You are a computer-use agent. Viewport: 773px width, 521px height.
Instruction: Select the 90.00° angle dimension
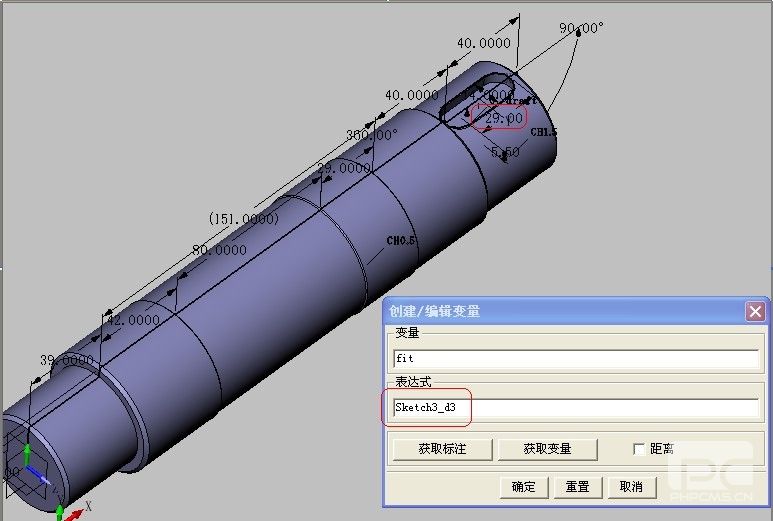click(581, 28)
